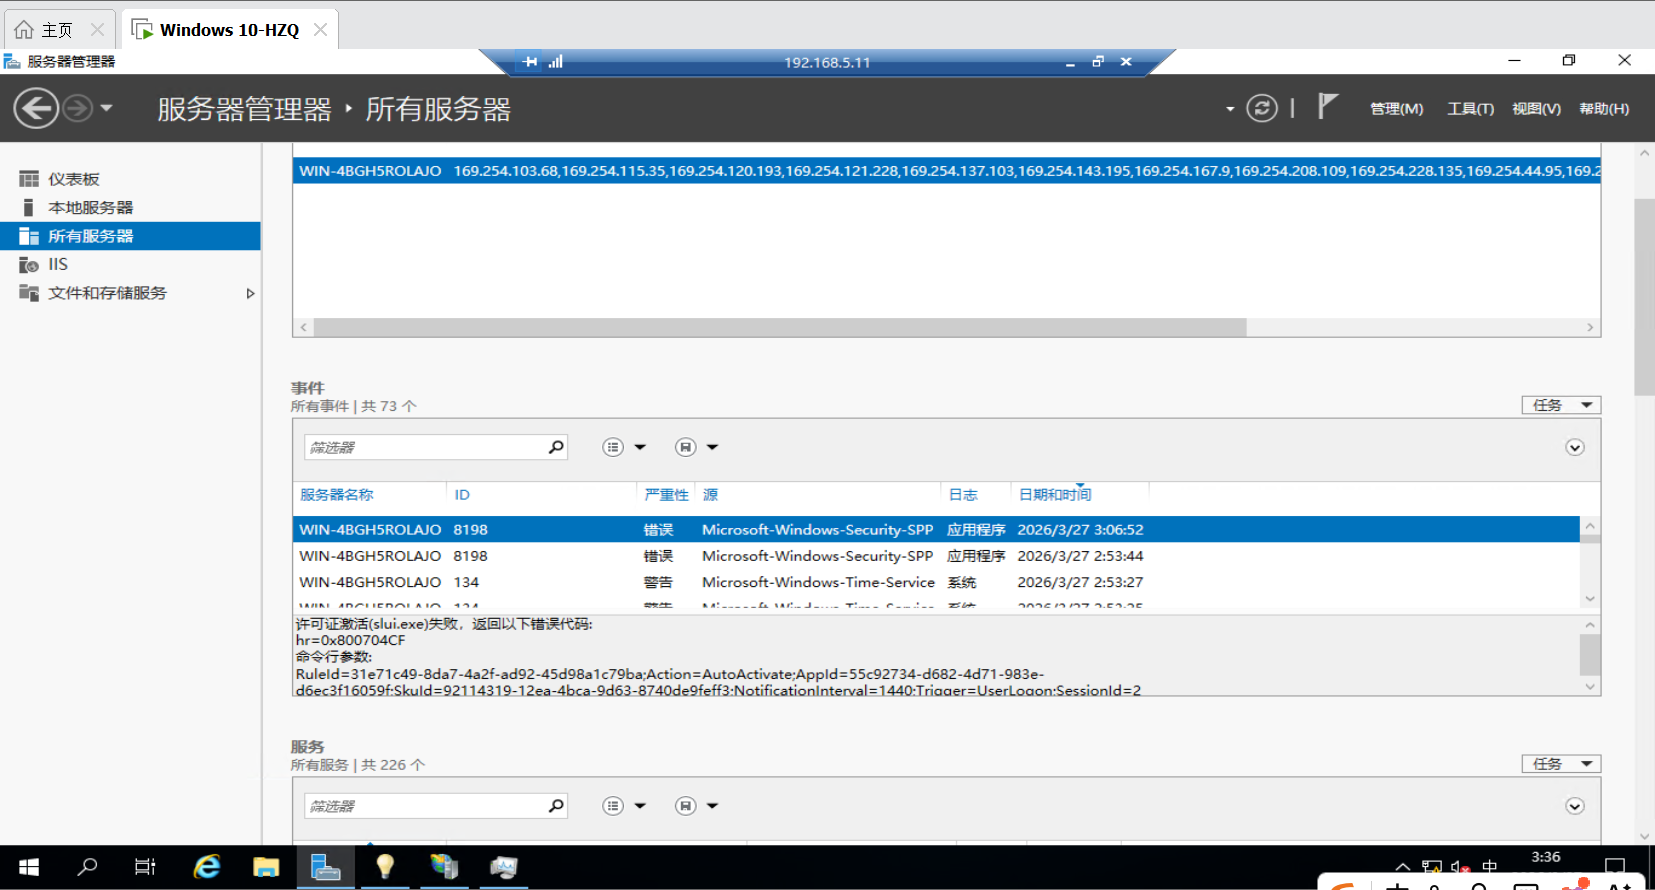Open the 工具(T) menu

click(1470, 109)
